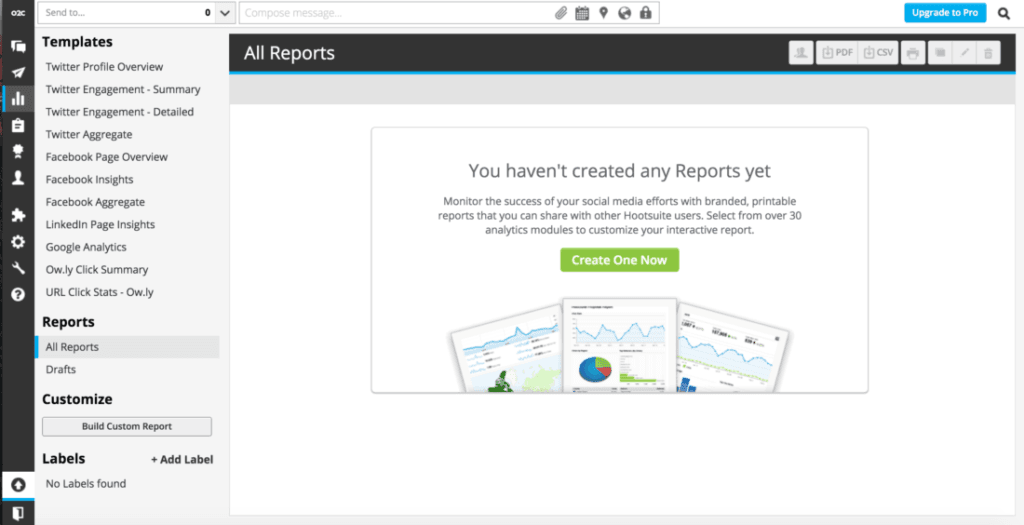The width and height of the screenshot is (1024, 525).
Task: Select Google Analytics template
Action: [x=86, y=247]
